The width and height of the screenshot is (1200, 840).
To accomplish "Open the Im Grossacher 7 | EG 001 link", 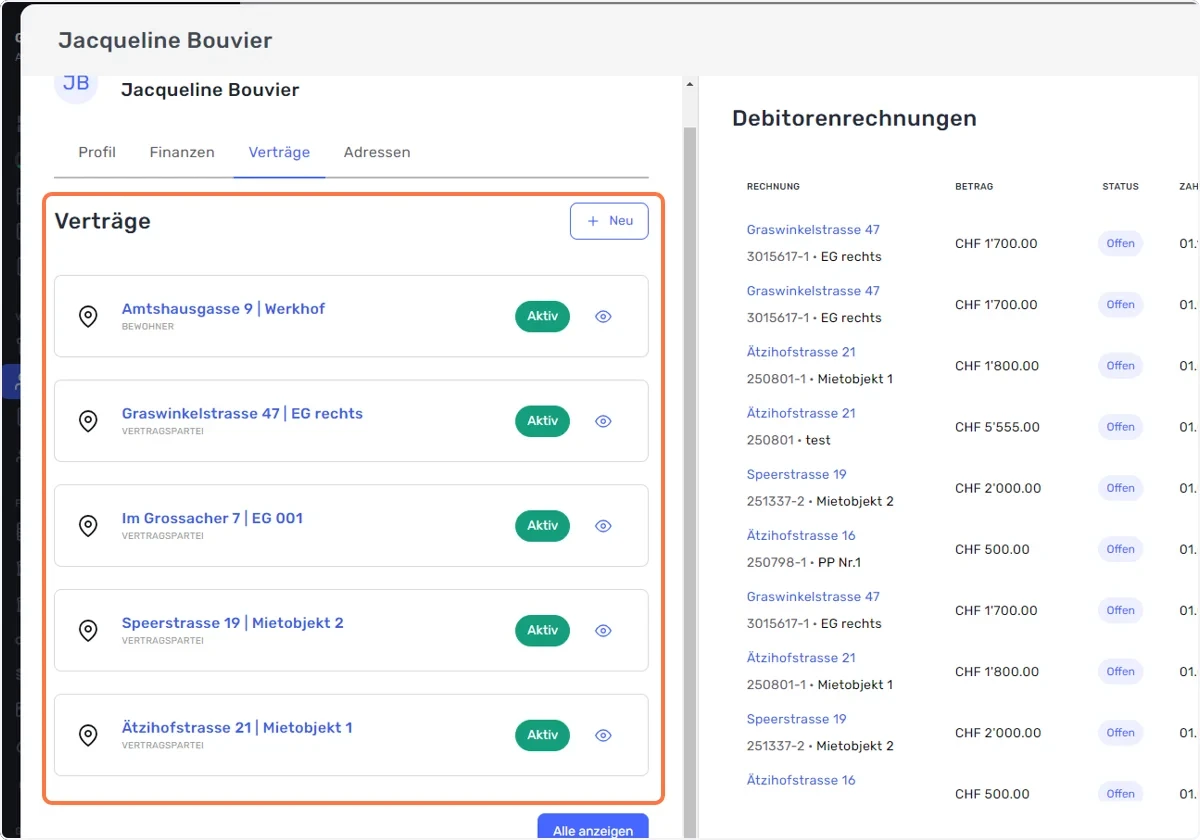I will click(212, 518).
